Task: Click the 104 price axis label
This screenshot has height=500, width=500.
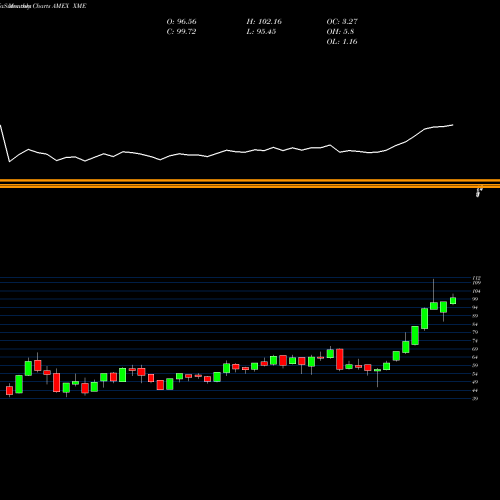Action: [x=476, y=291]
